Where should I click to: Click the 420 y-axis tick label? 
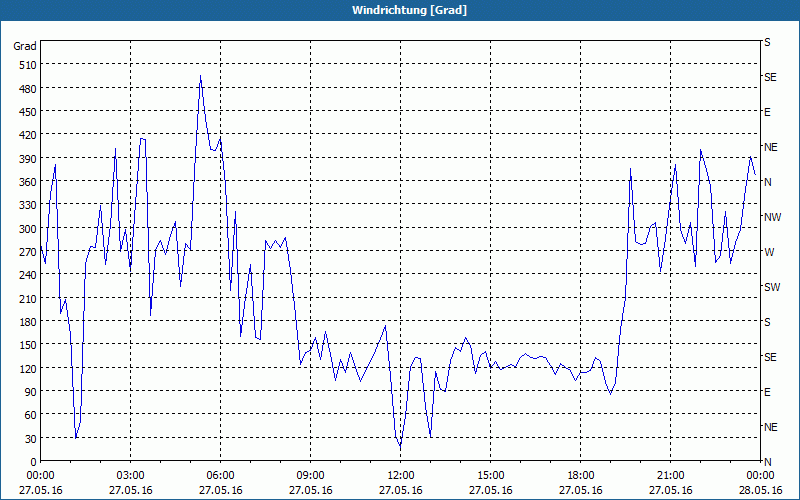(28, 135)
